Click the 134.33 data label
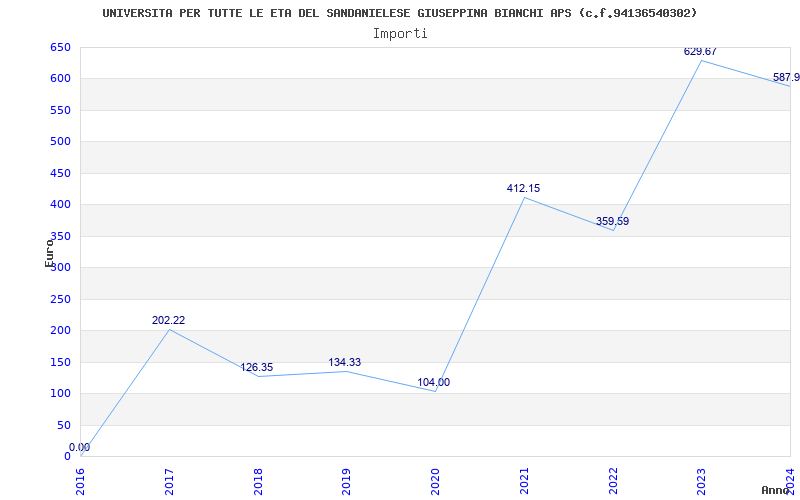 (344, 362)
